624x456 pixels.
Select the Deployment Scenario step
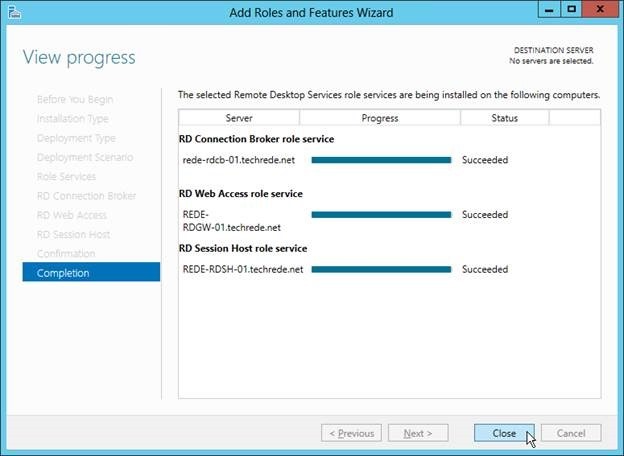85,157
